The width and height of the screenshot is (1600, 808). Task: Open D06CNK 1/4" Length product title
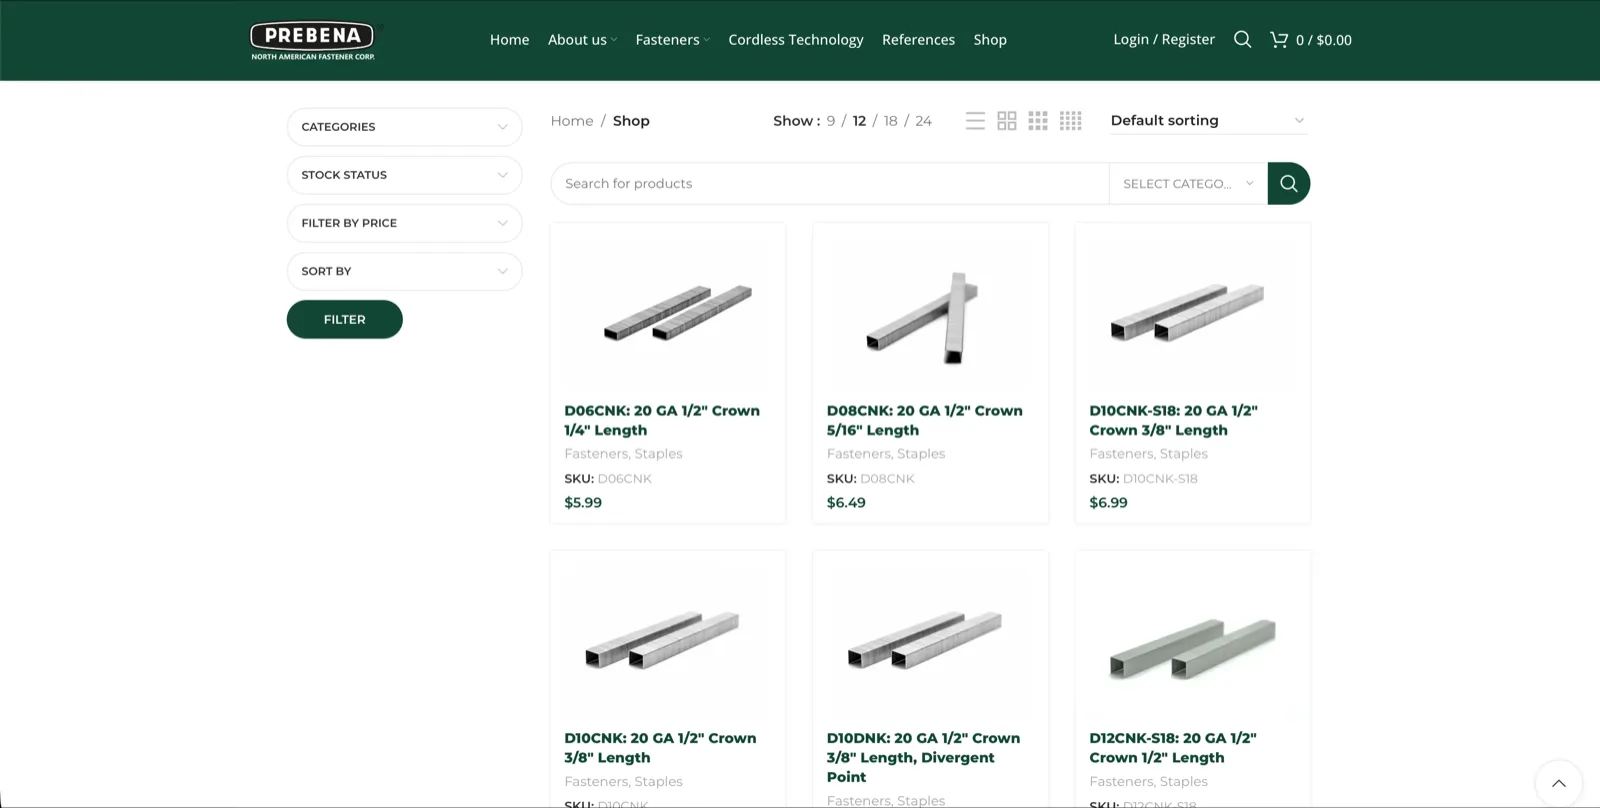tap(662, 420)
